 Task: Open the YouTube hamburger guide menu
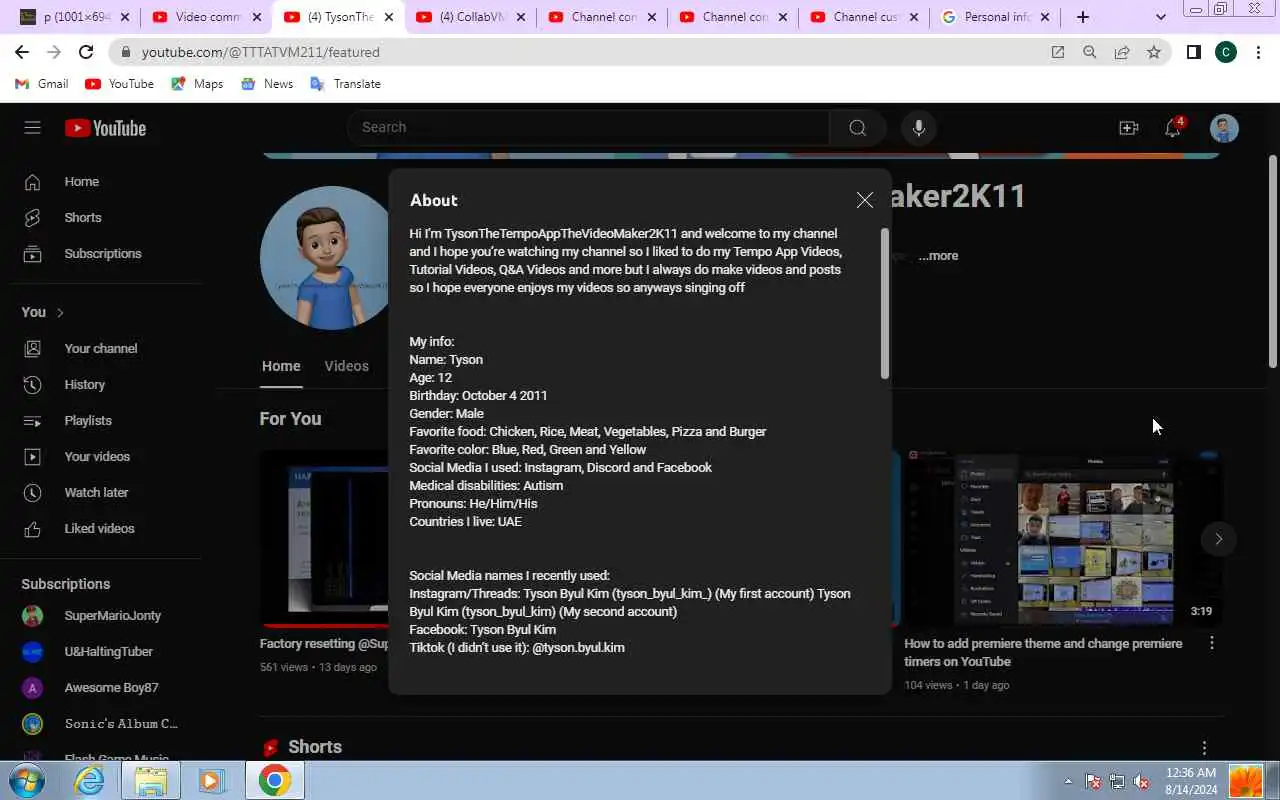32,127
